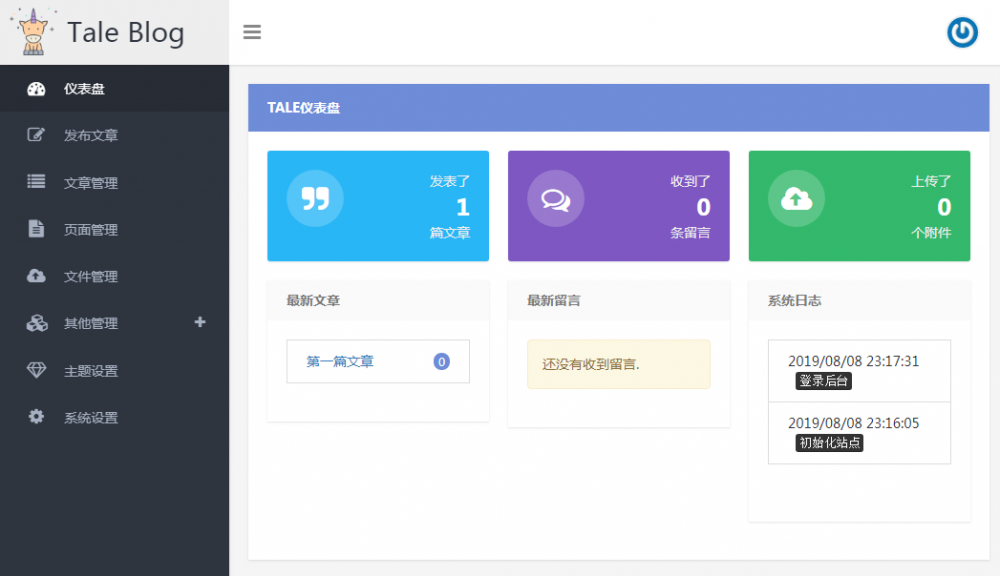This screenshot has width=1000, height=576.
Task: Toggle the sidebar using the hamburger icon
Action: (x=252, y=32)
